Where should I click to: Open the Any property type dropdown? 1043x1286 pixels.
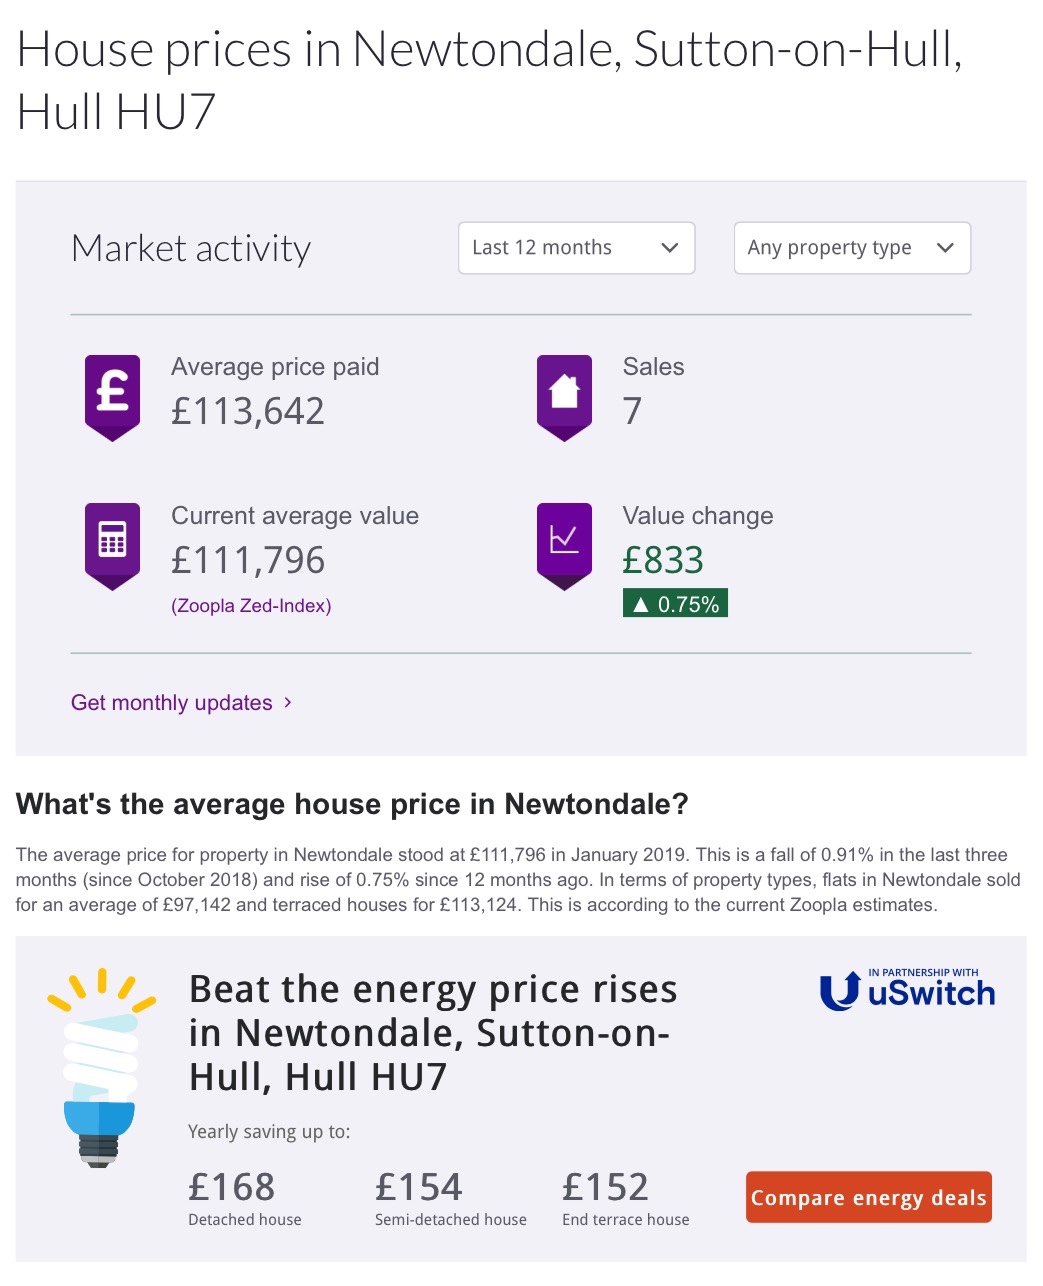(x=852, y=248)
